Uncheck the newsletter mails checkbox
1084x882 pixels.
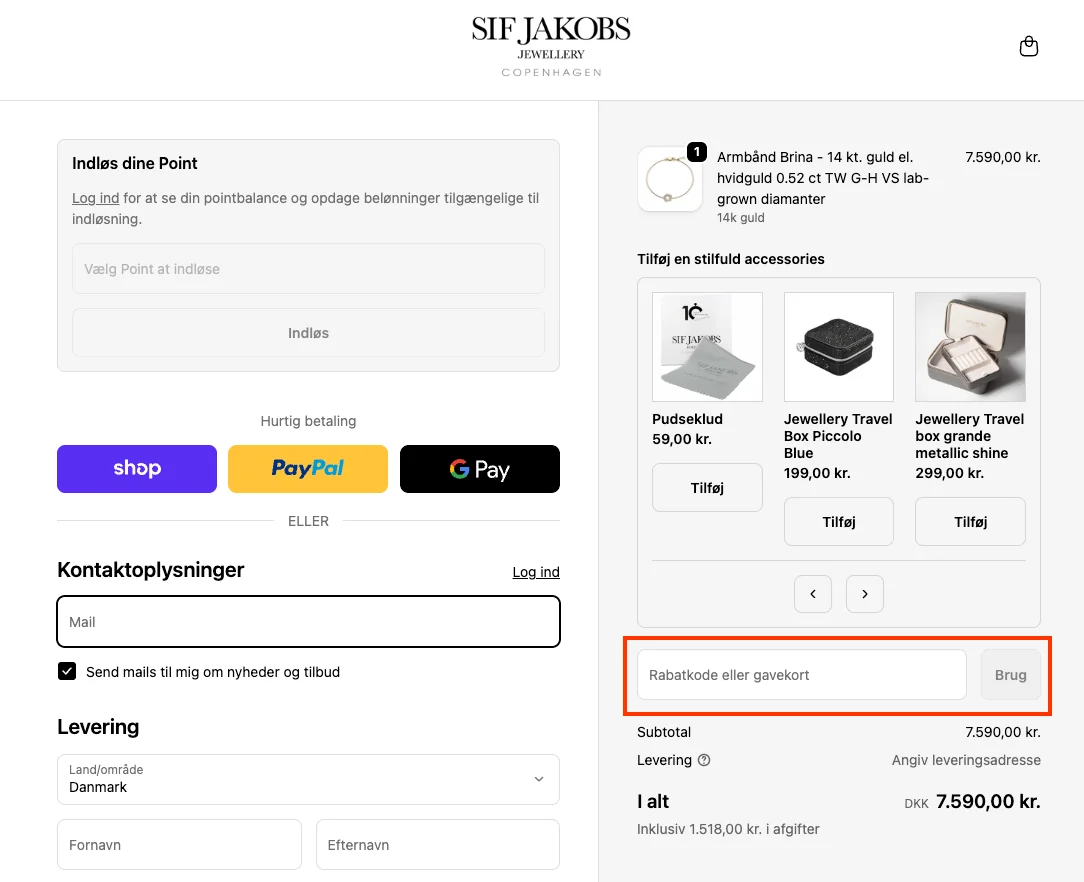tap(66, 671)
